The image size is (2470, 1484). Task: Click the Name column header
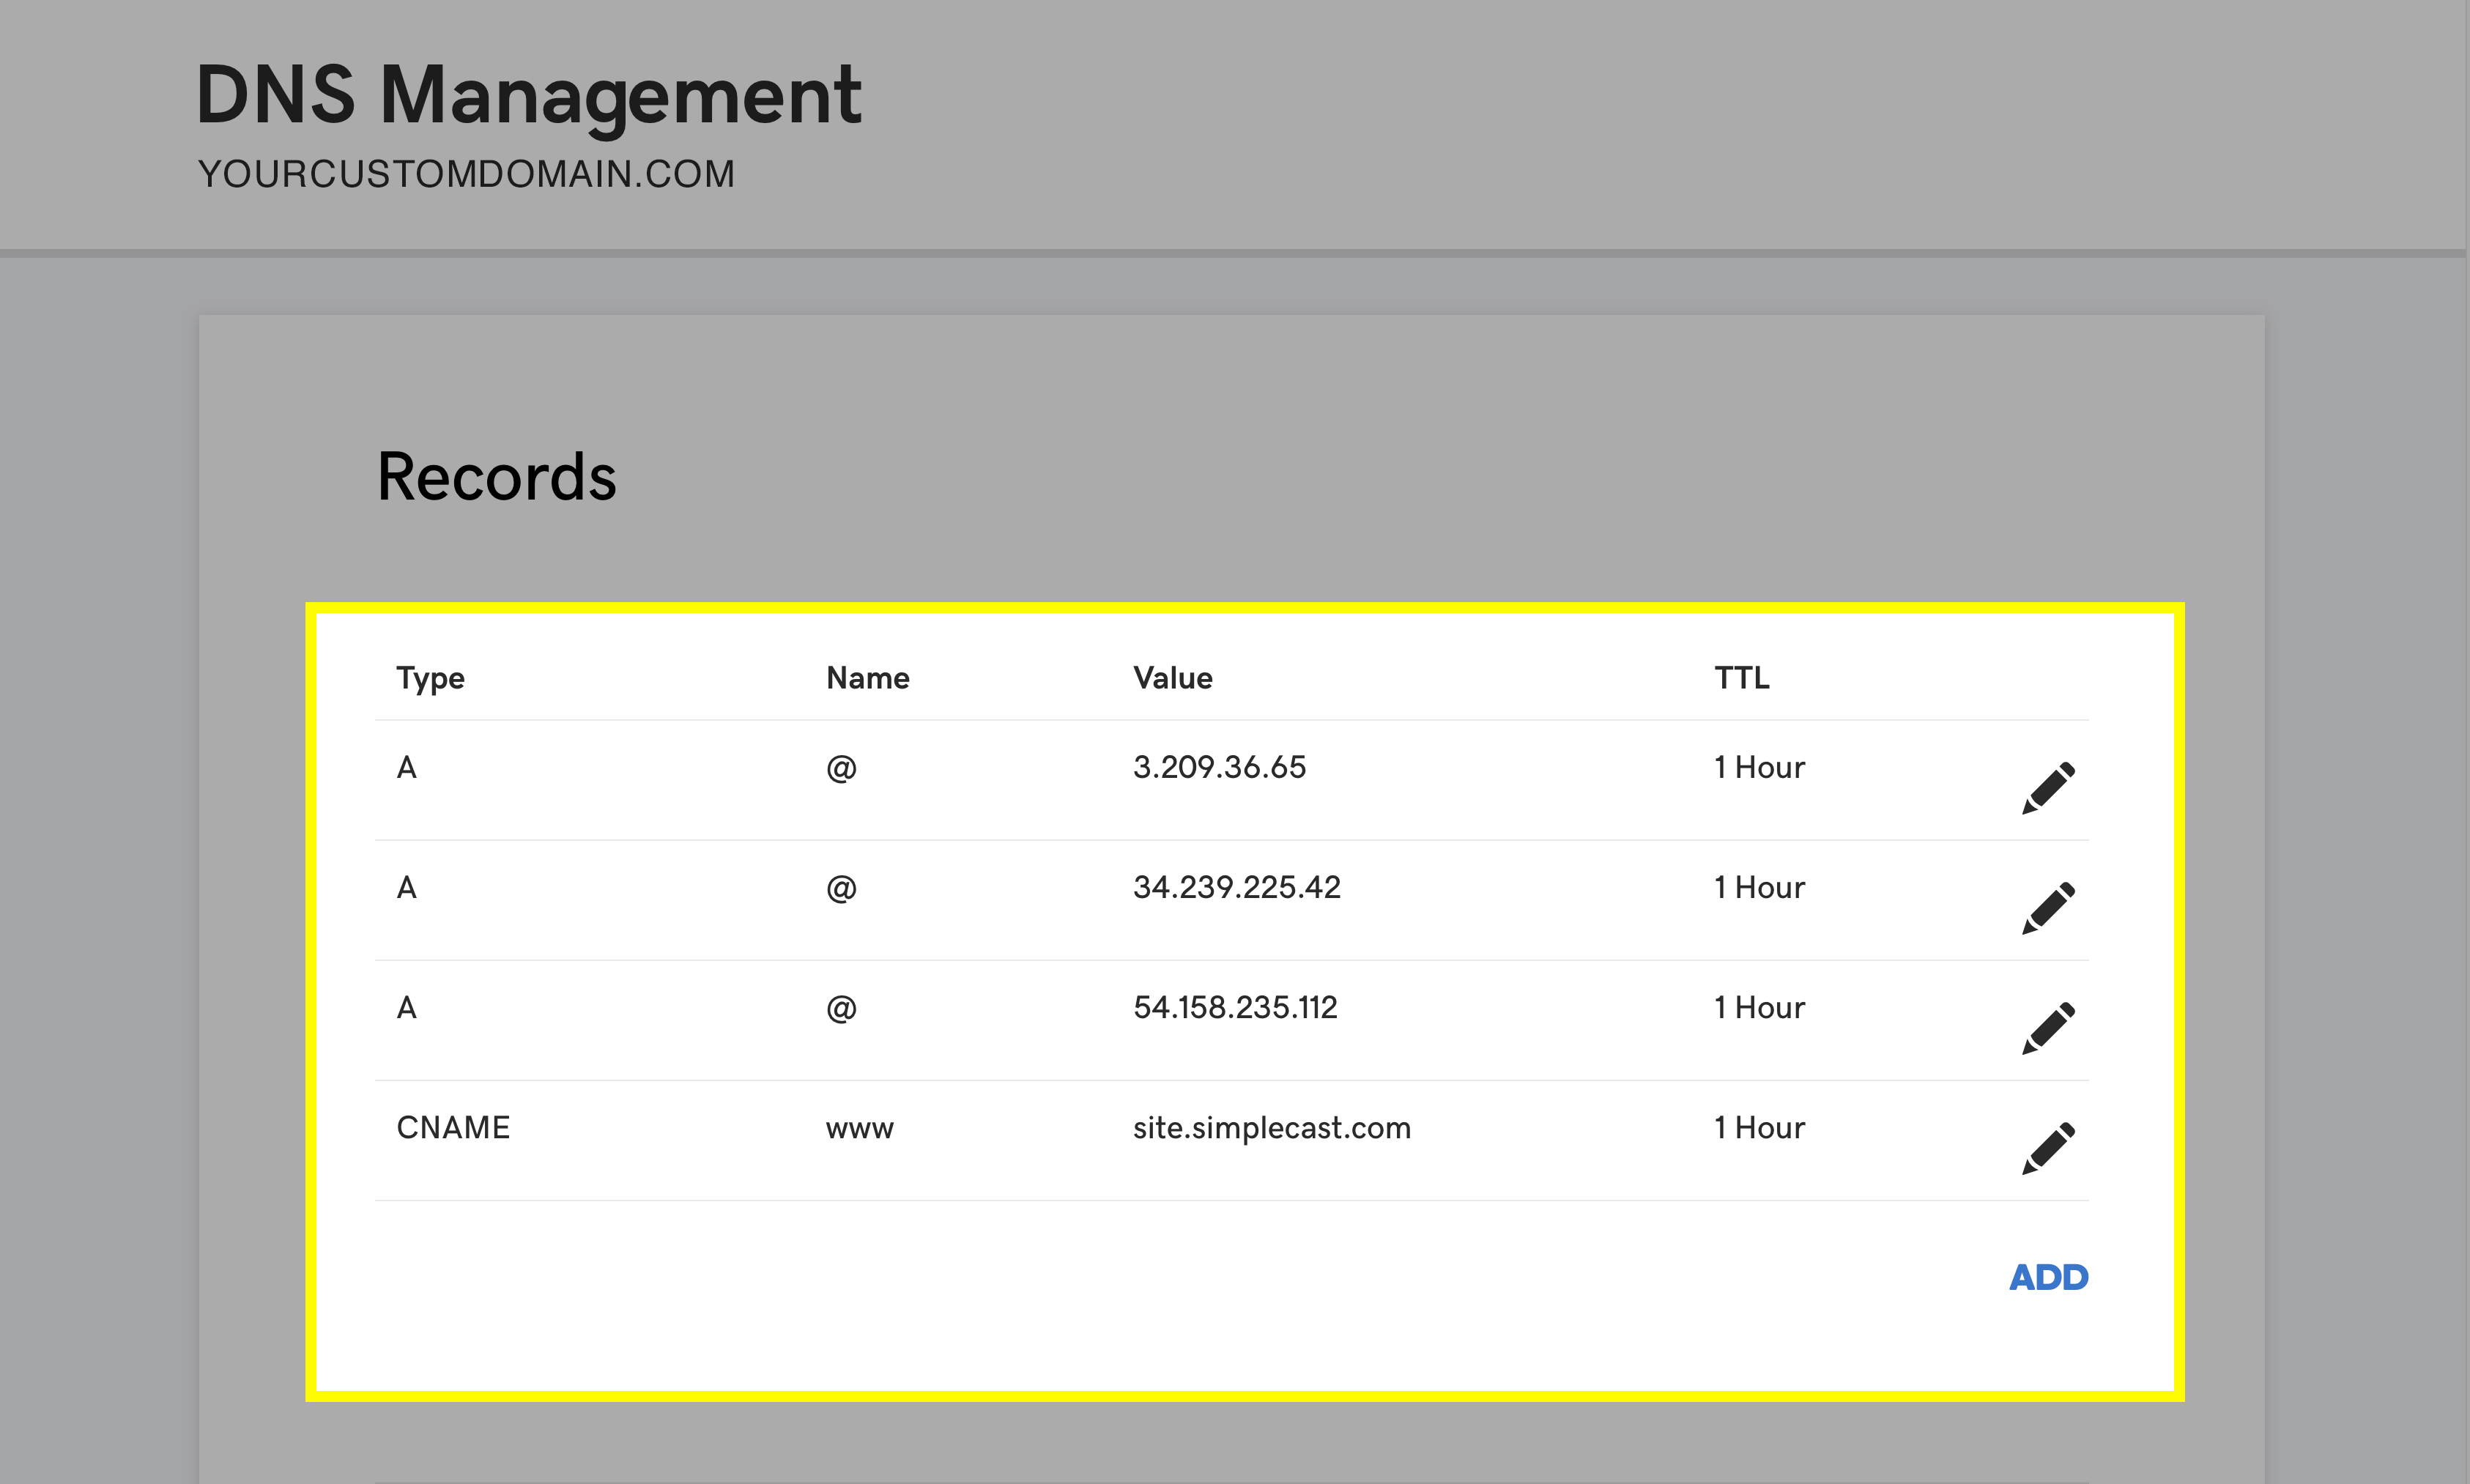click(868, 678)
